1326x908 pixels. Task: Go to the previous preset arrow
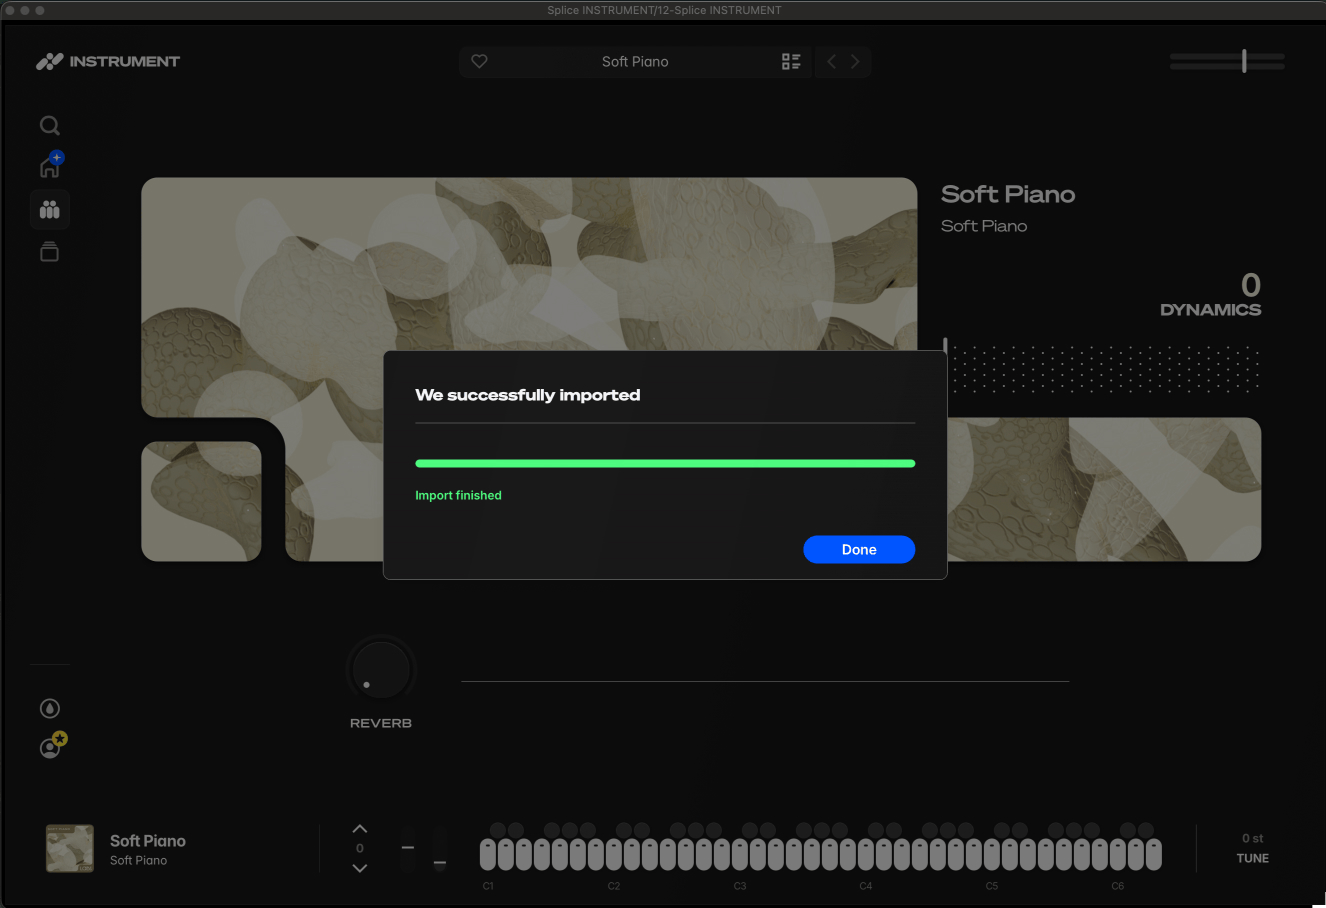click(831, 61)
